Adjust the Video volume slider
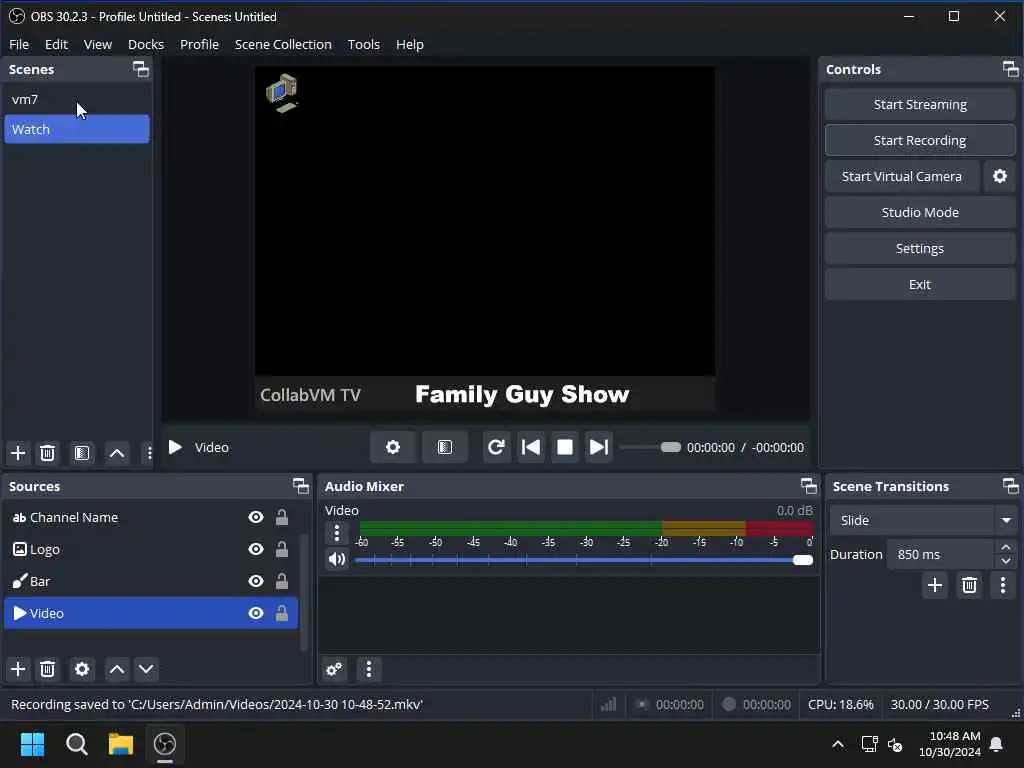This screenshot has height=768, width=1024. point(584,560)
